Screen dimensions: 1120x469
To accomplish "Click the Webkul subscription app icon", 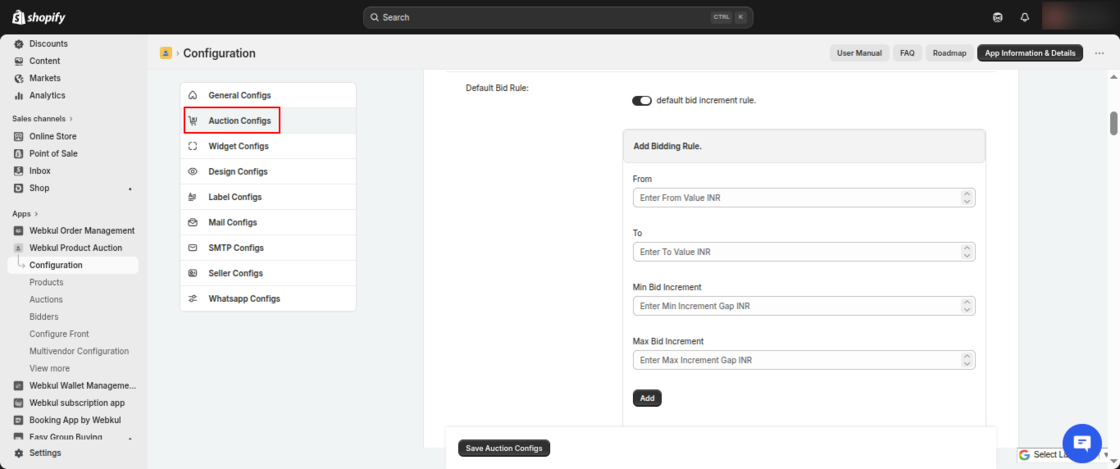I will tap(19, 403).
